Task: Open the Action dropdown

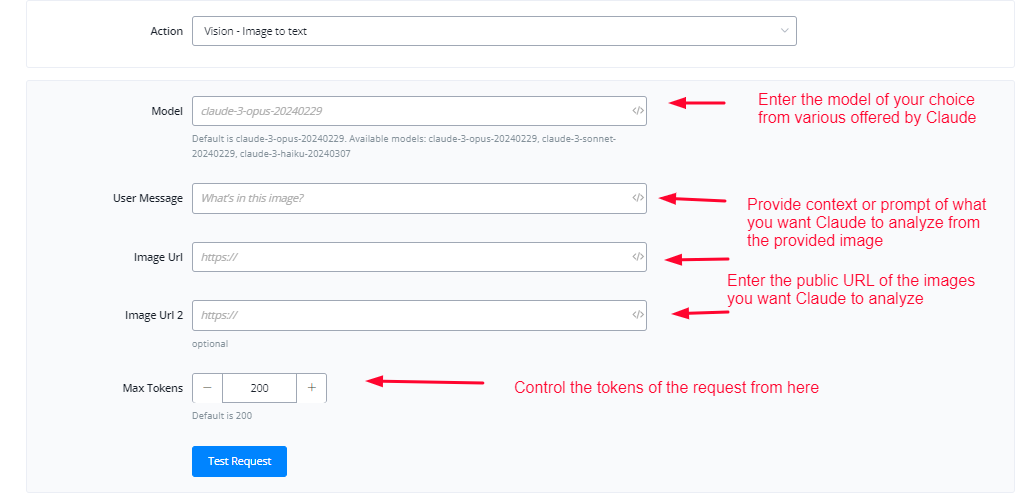Action: coord(494,31)
